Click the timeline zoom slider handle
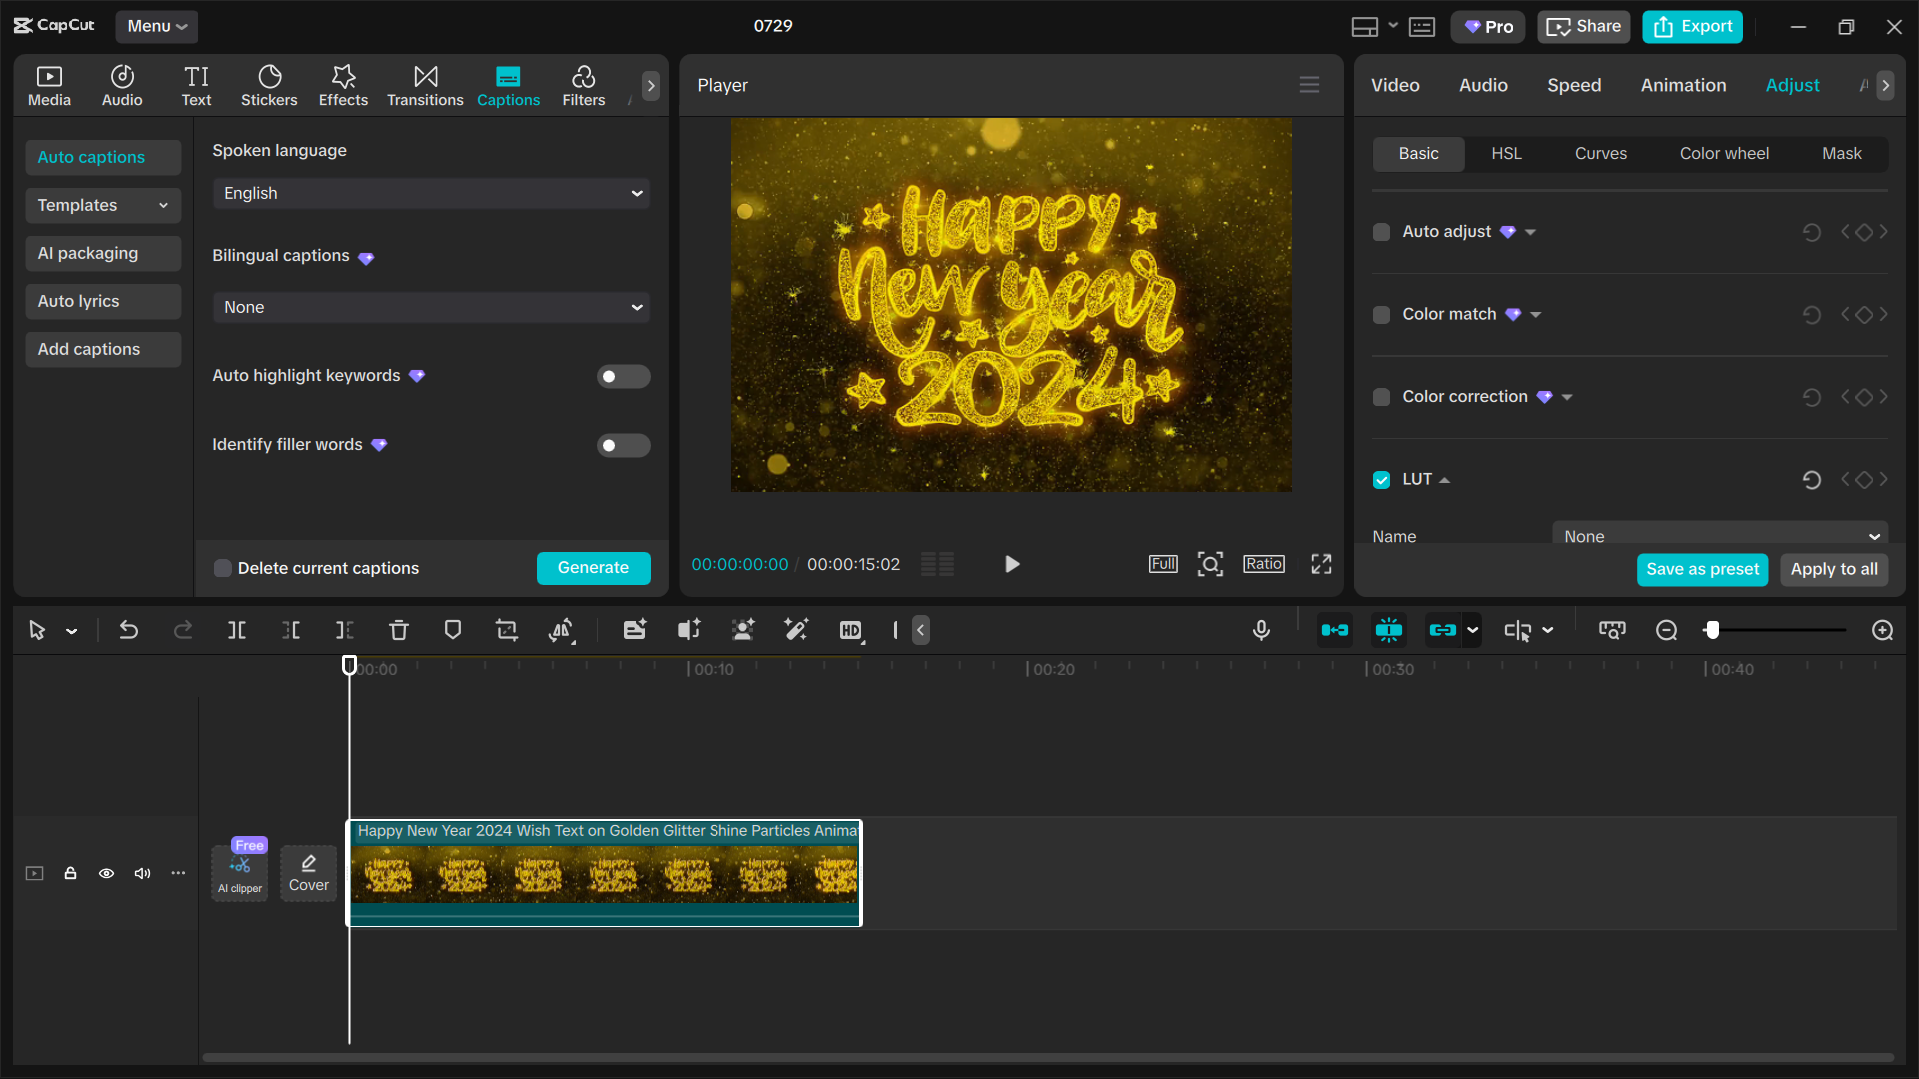 pos(1712,630)
